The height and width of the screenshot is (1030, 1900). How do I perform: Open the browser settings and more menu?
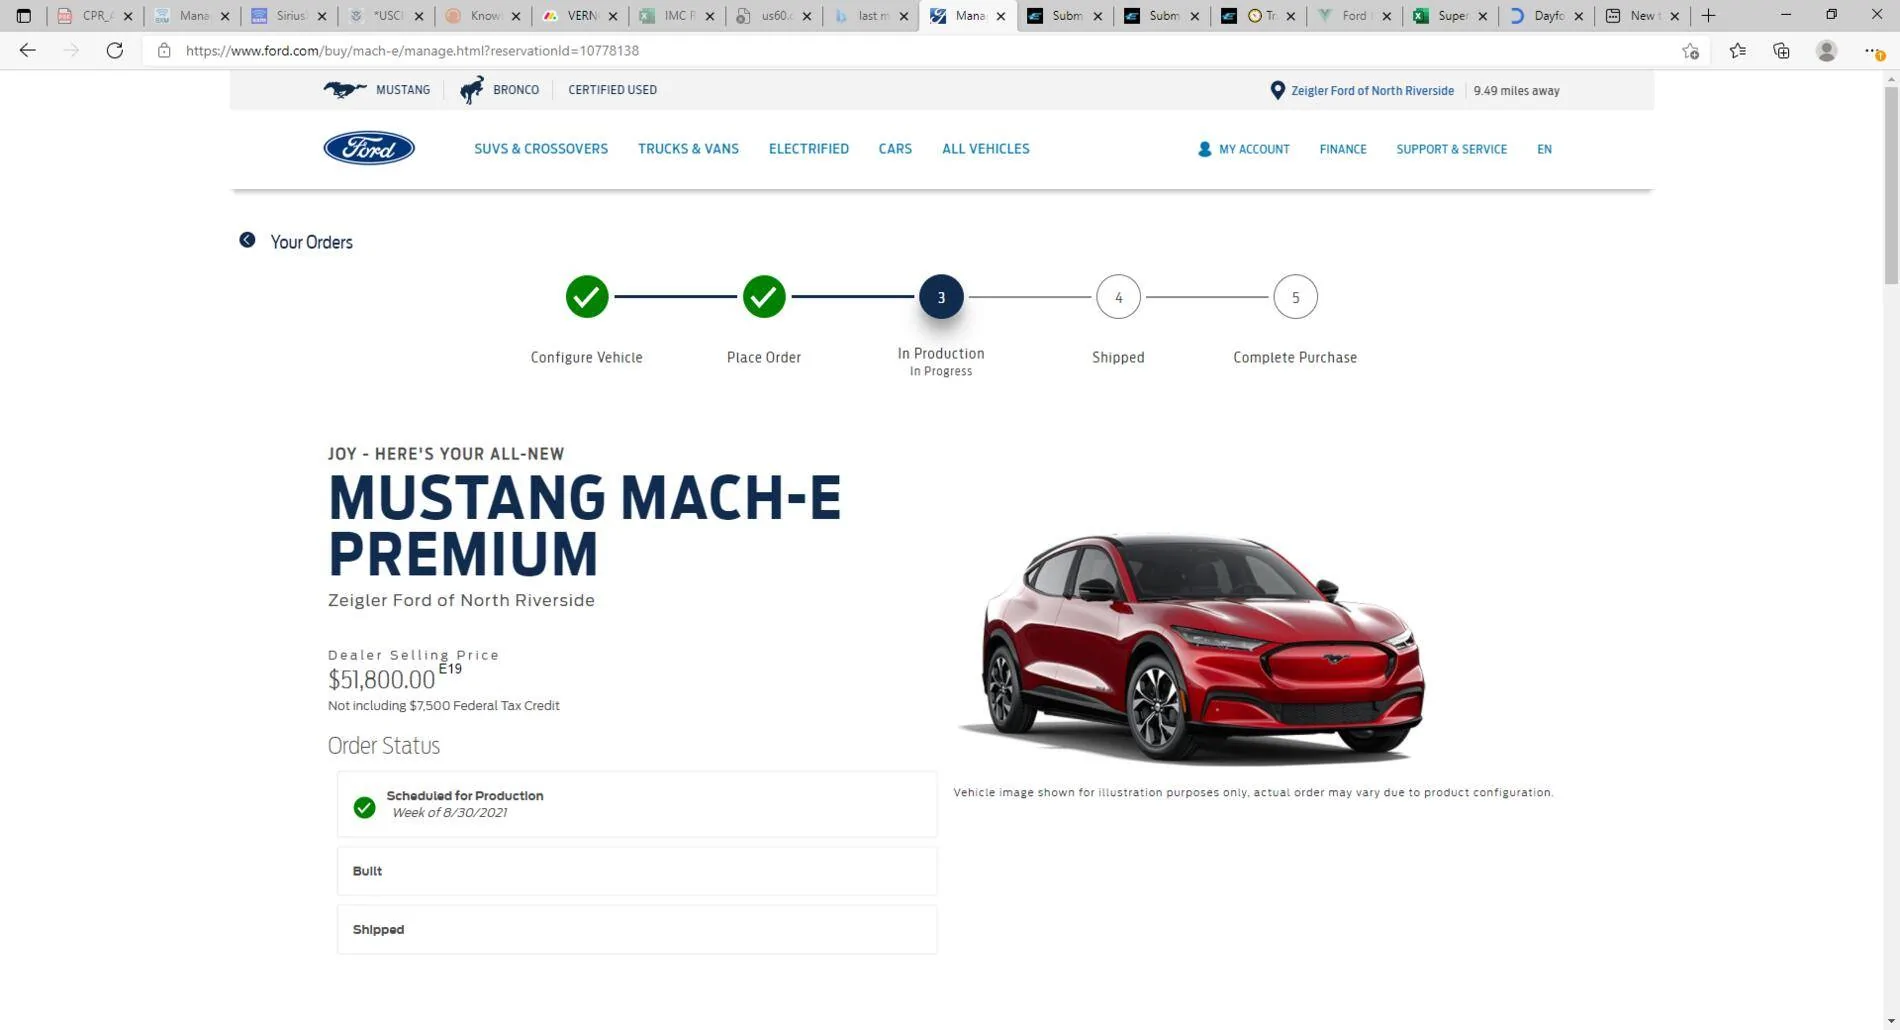point(1873,51)
